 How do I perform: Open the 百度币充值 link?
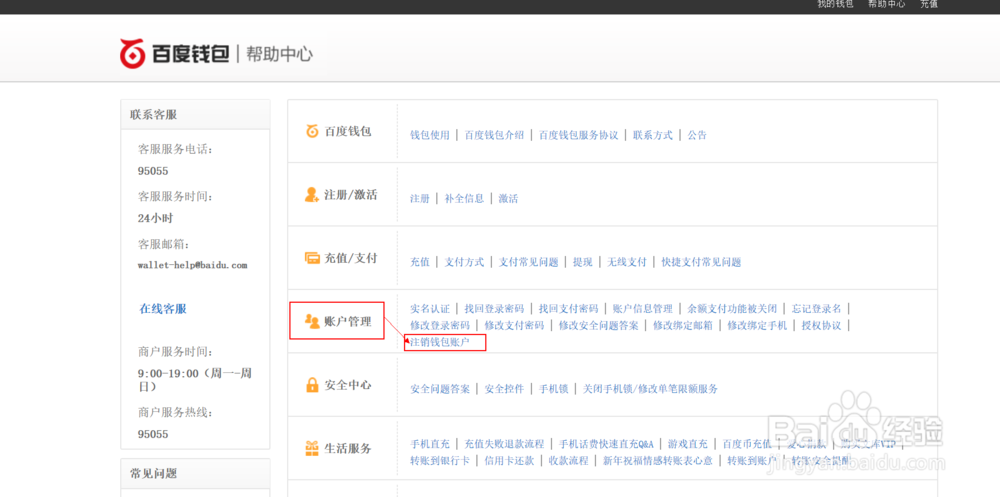pyautogui.click(x=747, y=444)
